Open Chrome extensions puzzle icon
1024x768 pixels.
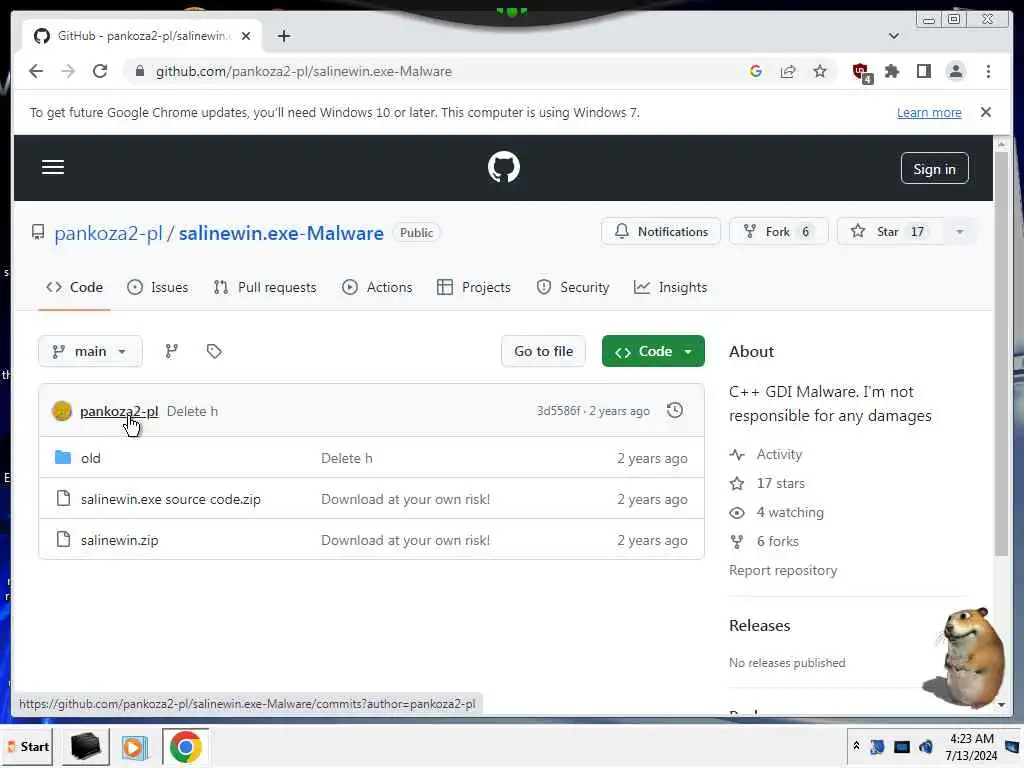coord(891,71)
